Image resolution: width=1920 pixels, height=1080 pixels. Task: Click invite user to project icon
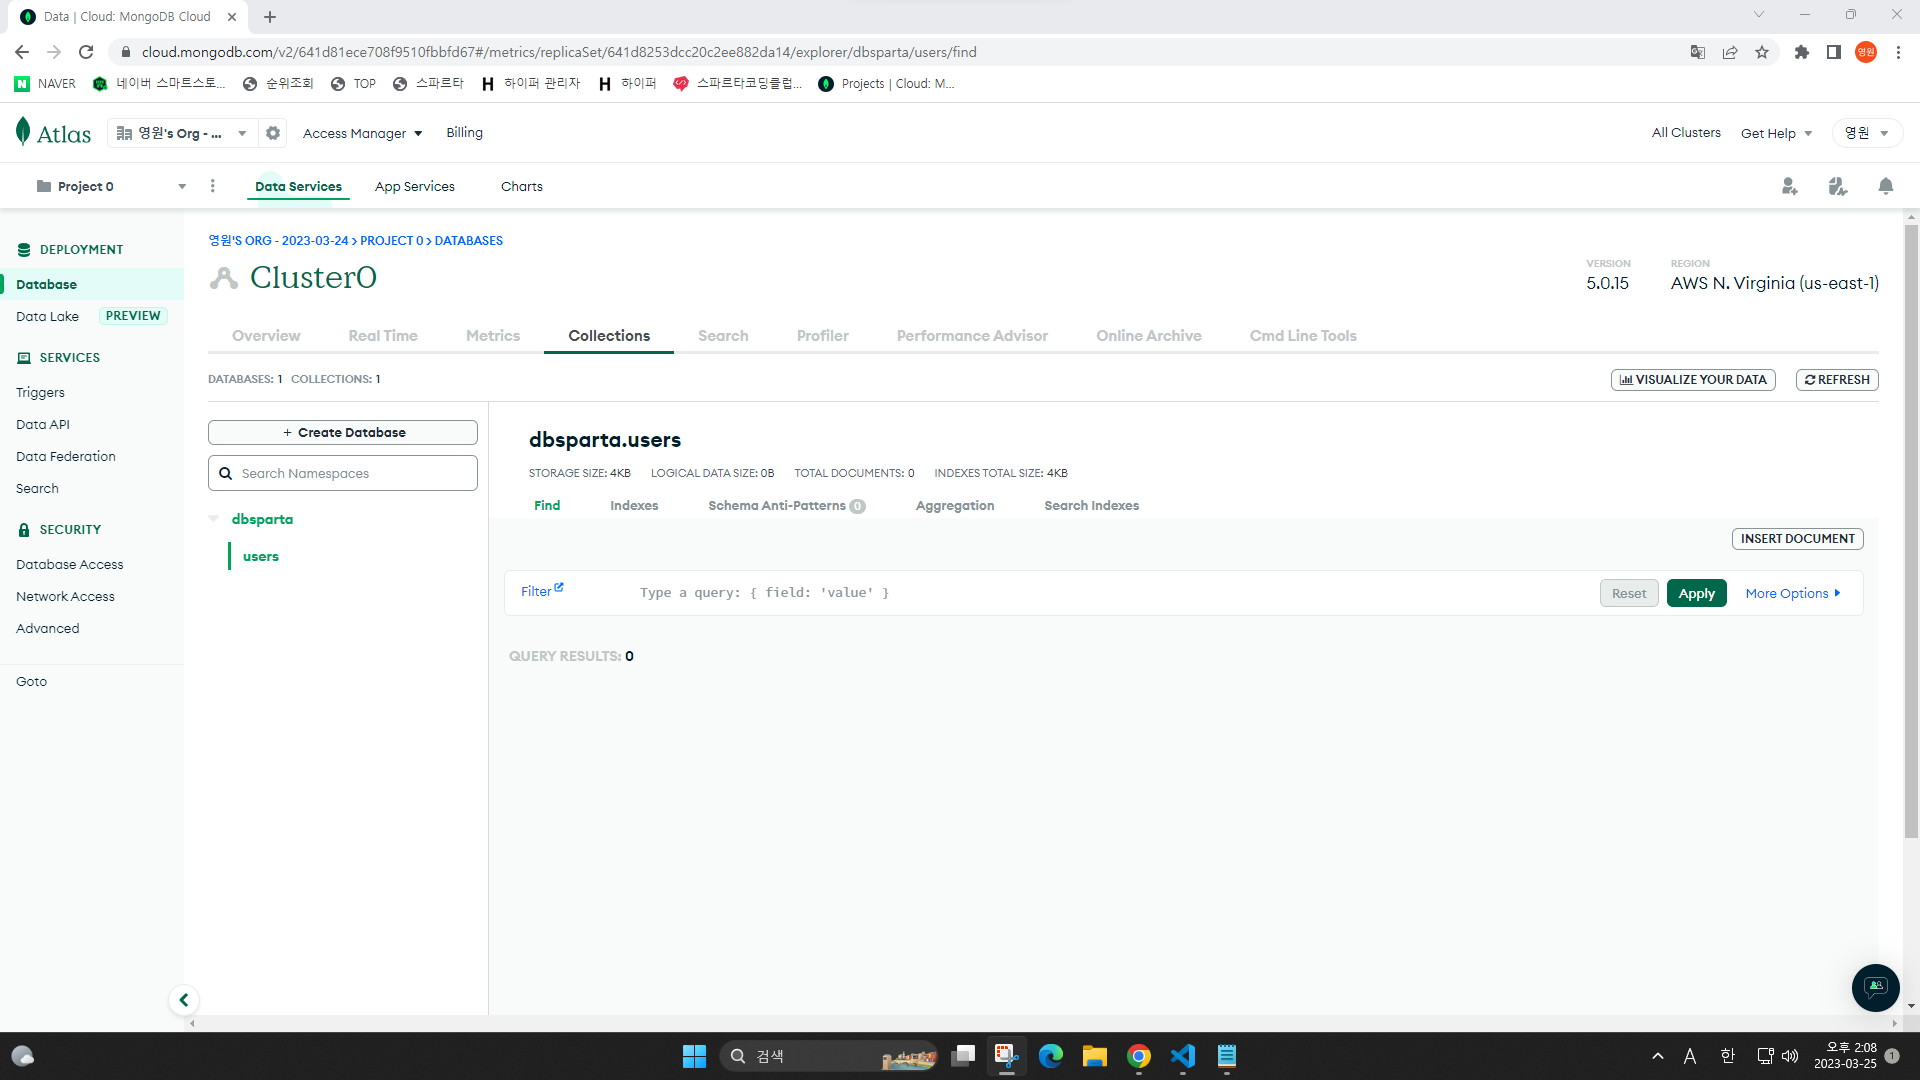(x=1790, y=186)
